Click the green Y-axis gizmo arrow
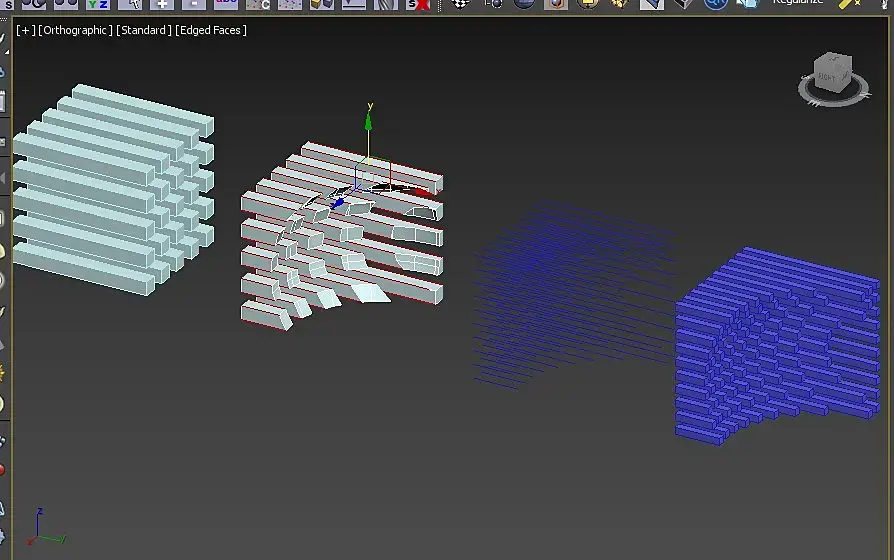The height and width of the screenshot is (560, 894). pos(368,122)
